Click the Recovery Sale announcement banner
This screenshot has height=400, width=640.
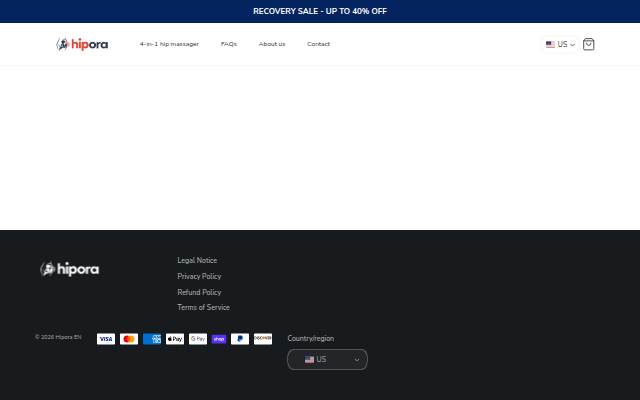tap(320, 11)
